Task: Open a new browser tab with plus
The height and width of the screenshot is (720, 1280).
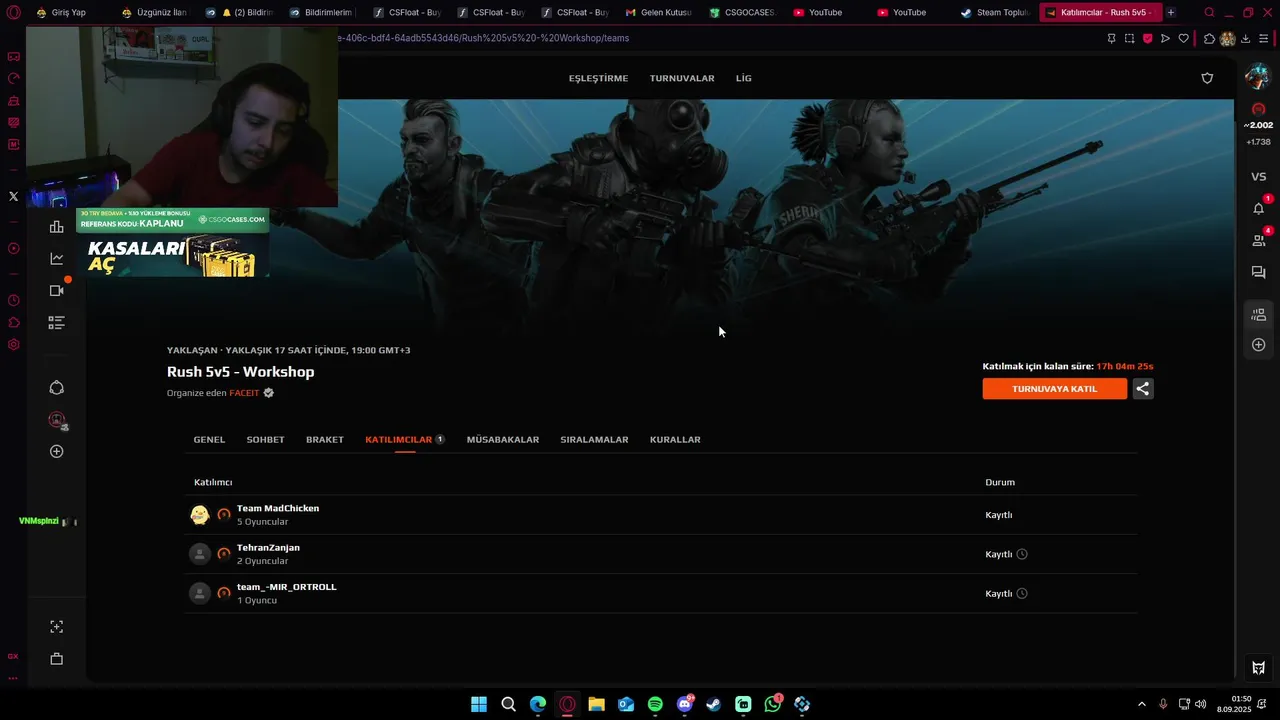Action: coord(1171,12)
